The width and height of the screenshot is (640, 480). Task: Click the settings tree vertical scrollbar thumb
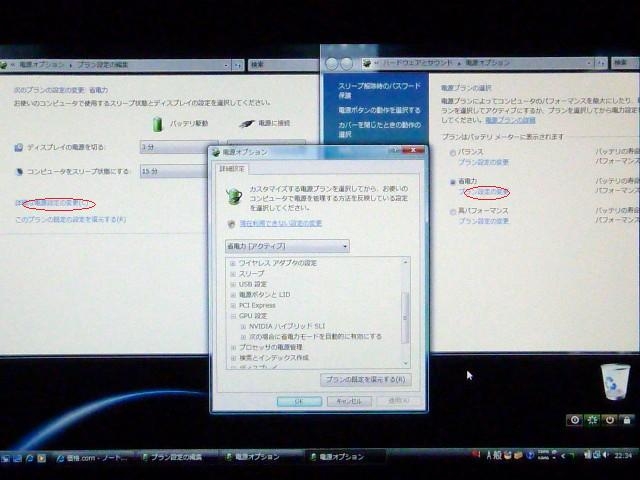pyautogui.click(x=405, y=318)
